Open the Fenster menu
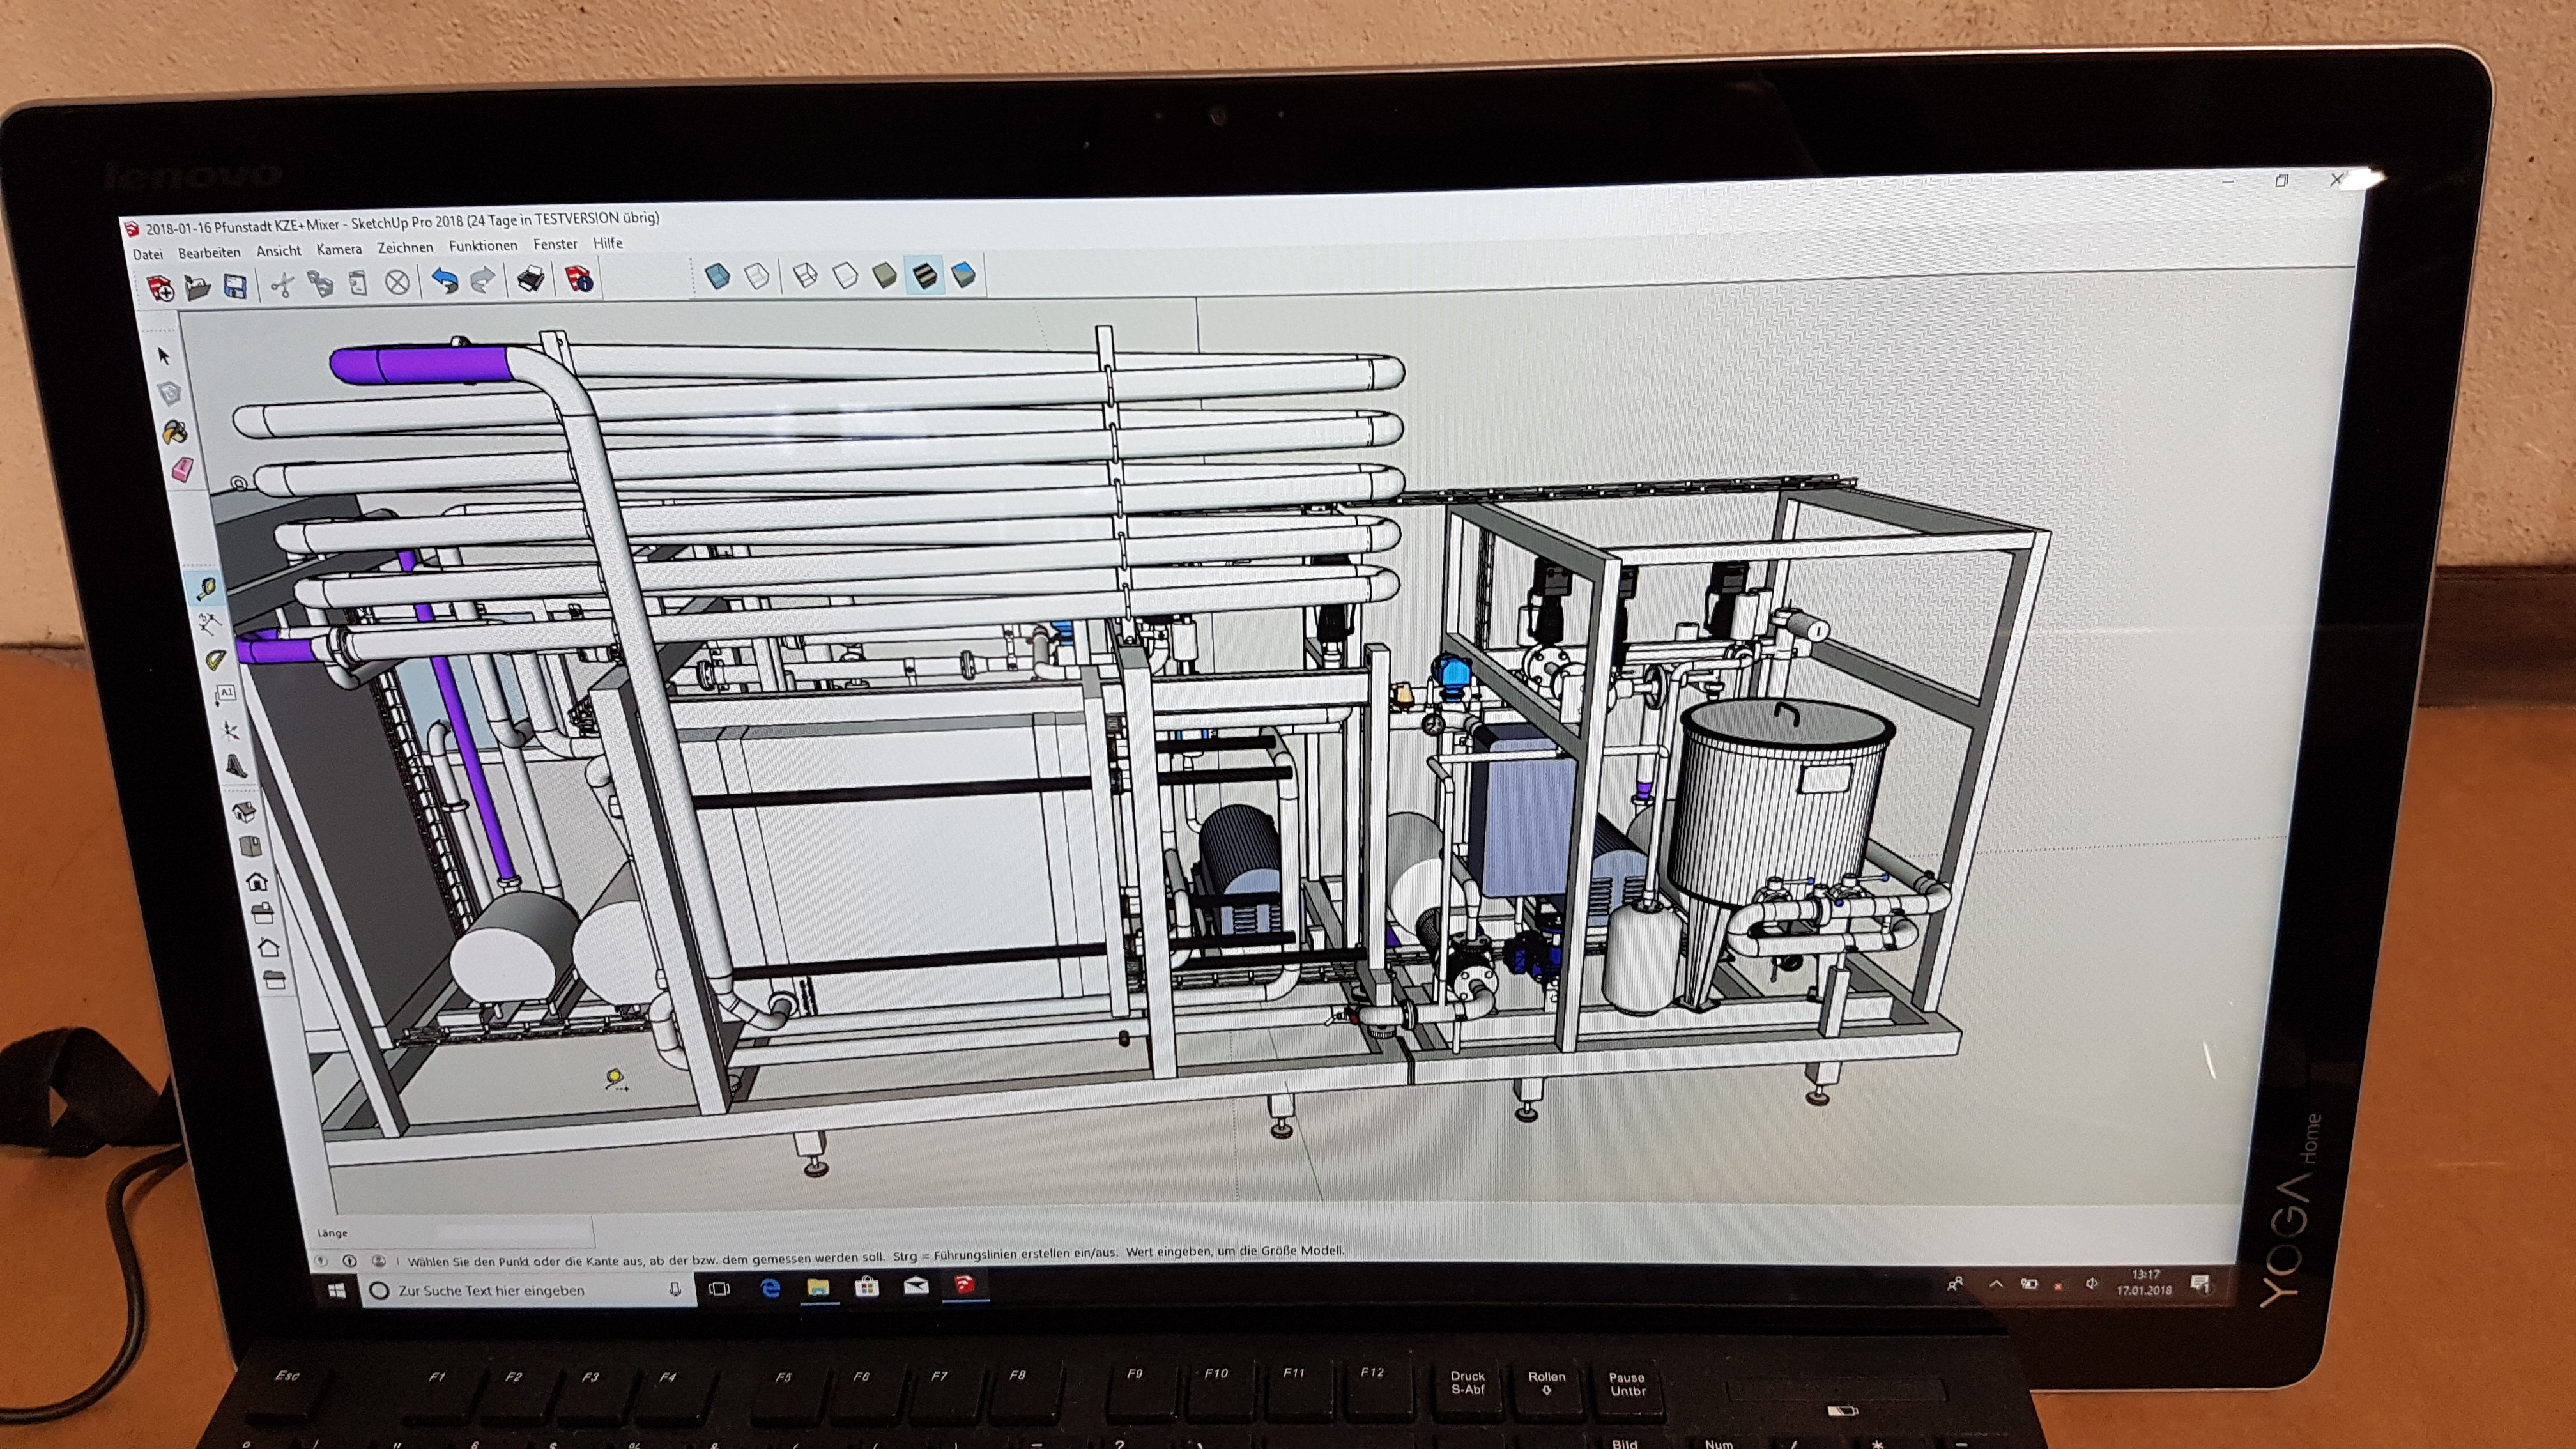 (555, 244)
